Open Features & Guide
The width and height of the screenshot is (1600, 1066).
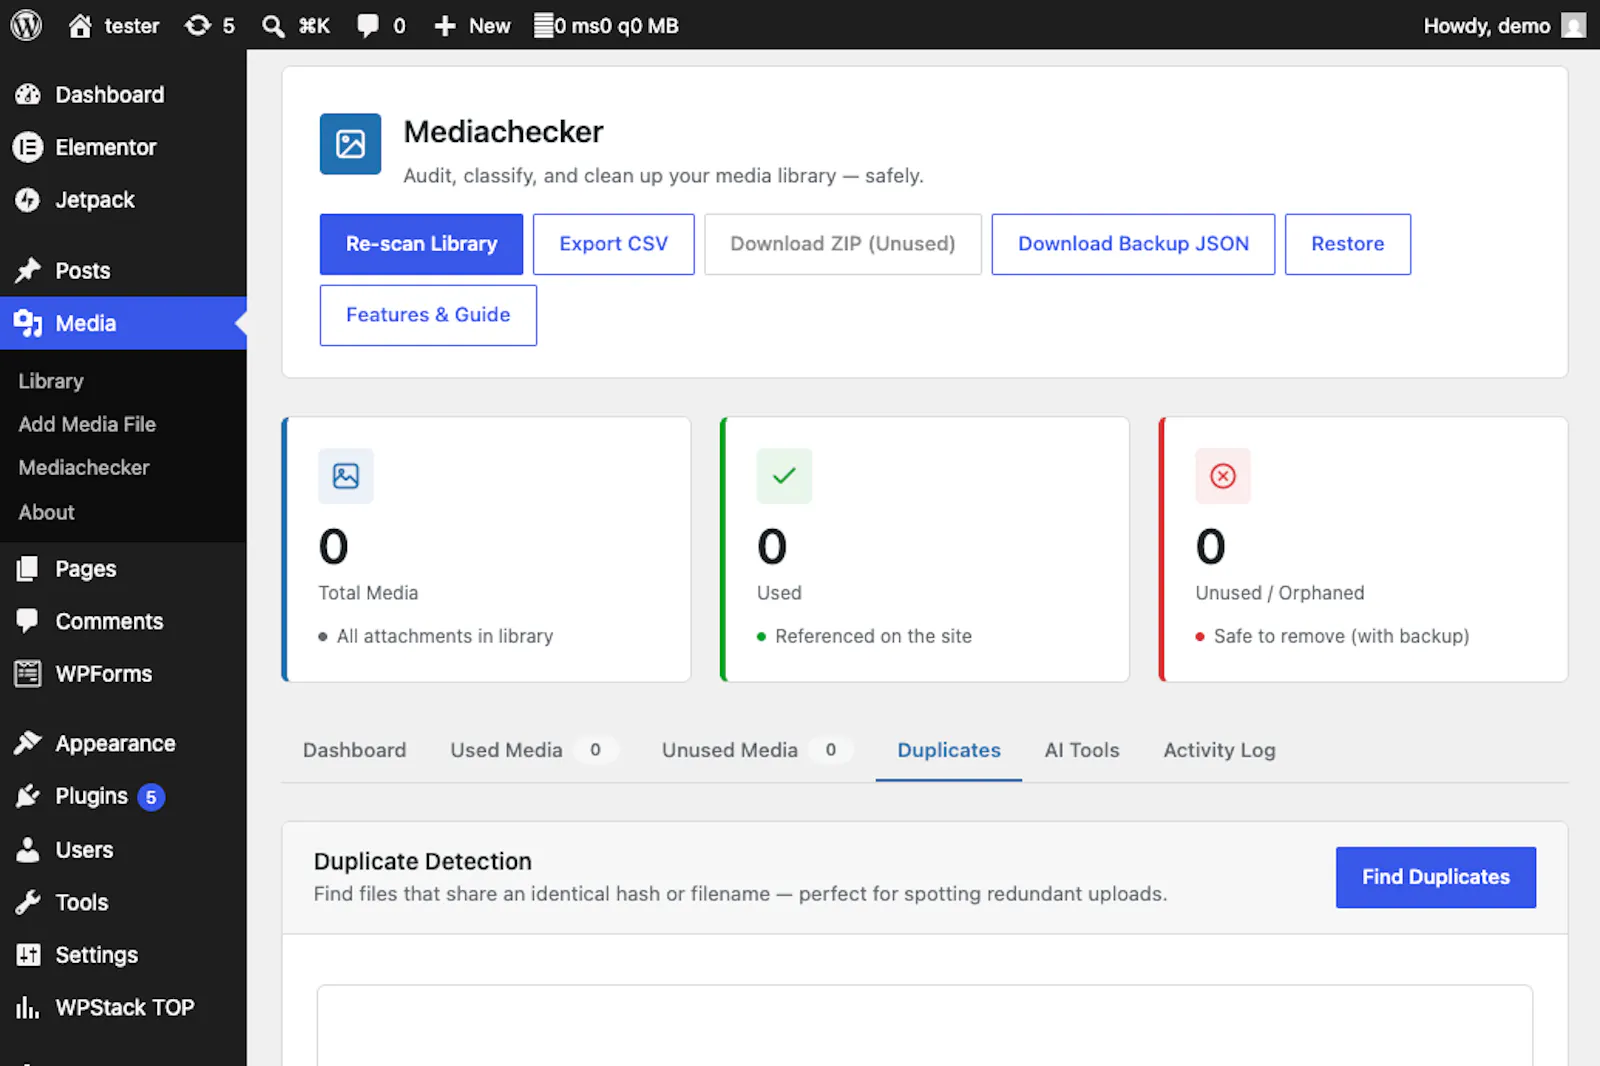[x=428, y=315]
